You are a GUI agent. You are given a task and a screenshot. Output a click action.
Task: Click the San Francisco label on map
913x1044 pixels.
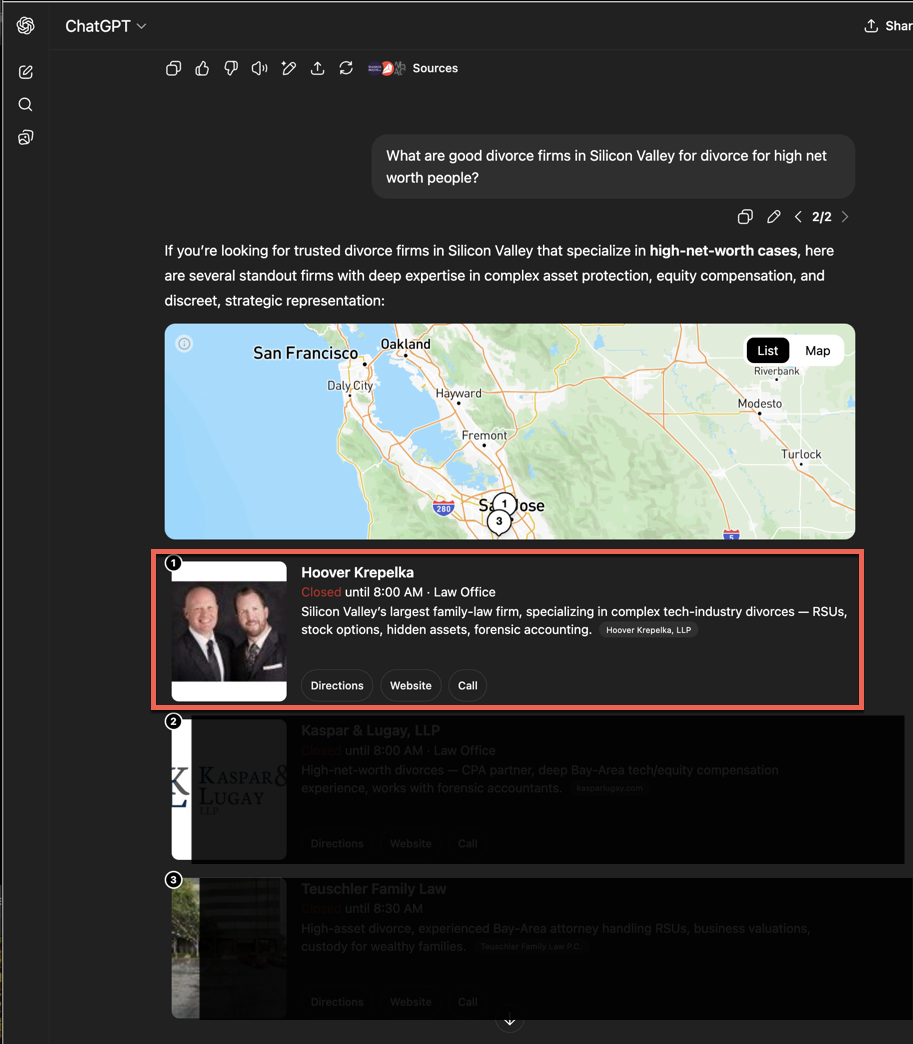pos(306,353)
